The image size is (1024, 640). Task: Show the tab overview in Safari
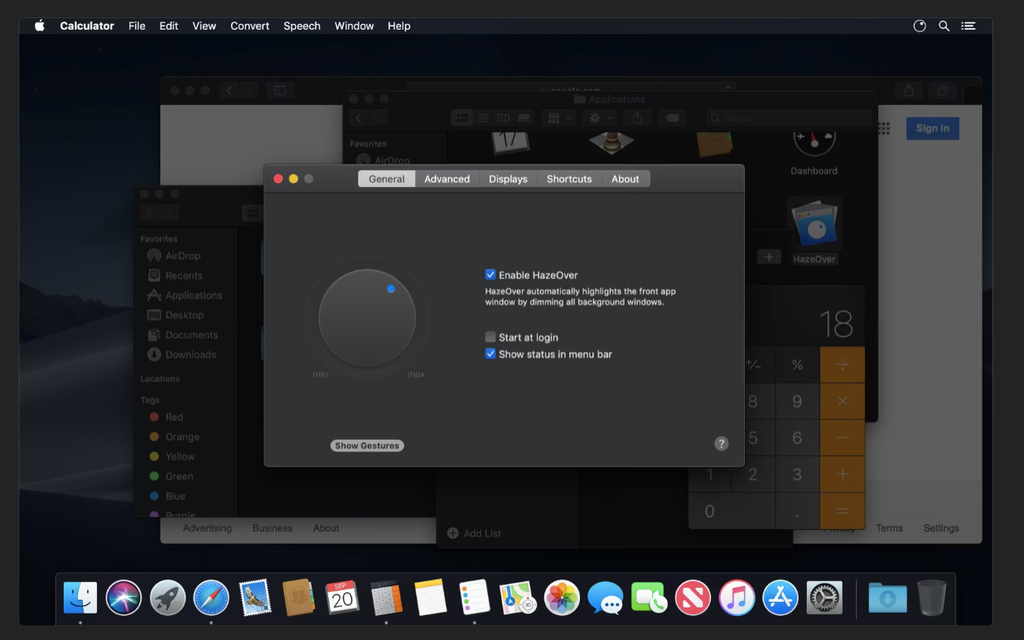942,90
